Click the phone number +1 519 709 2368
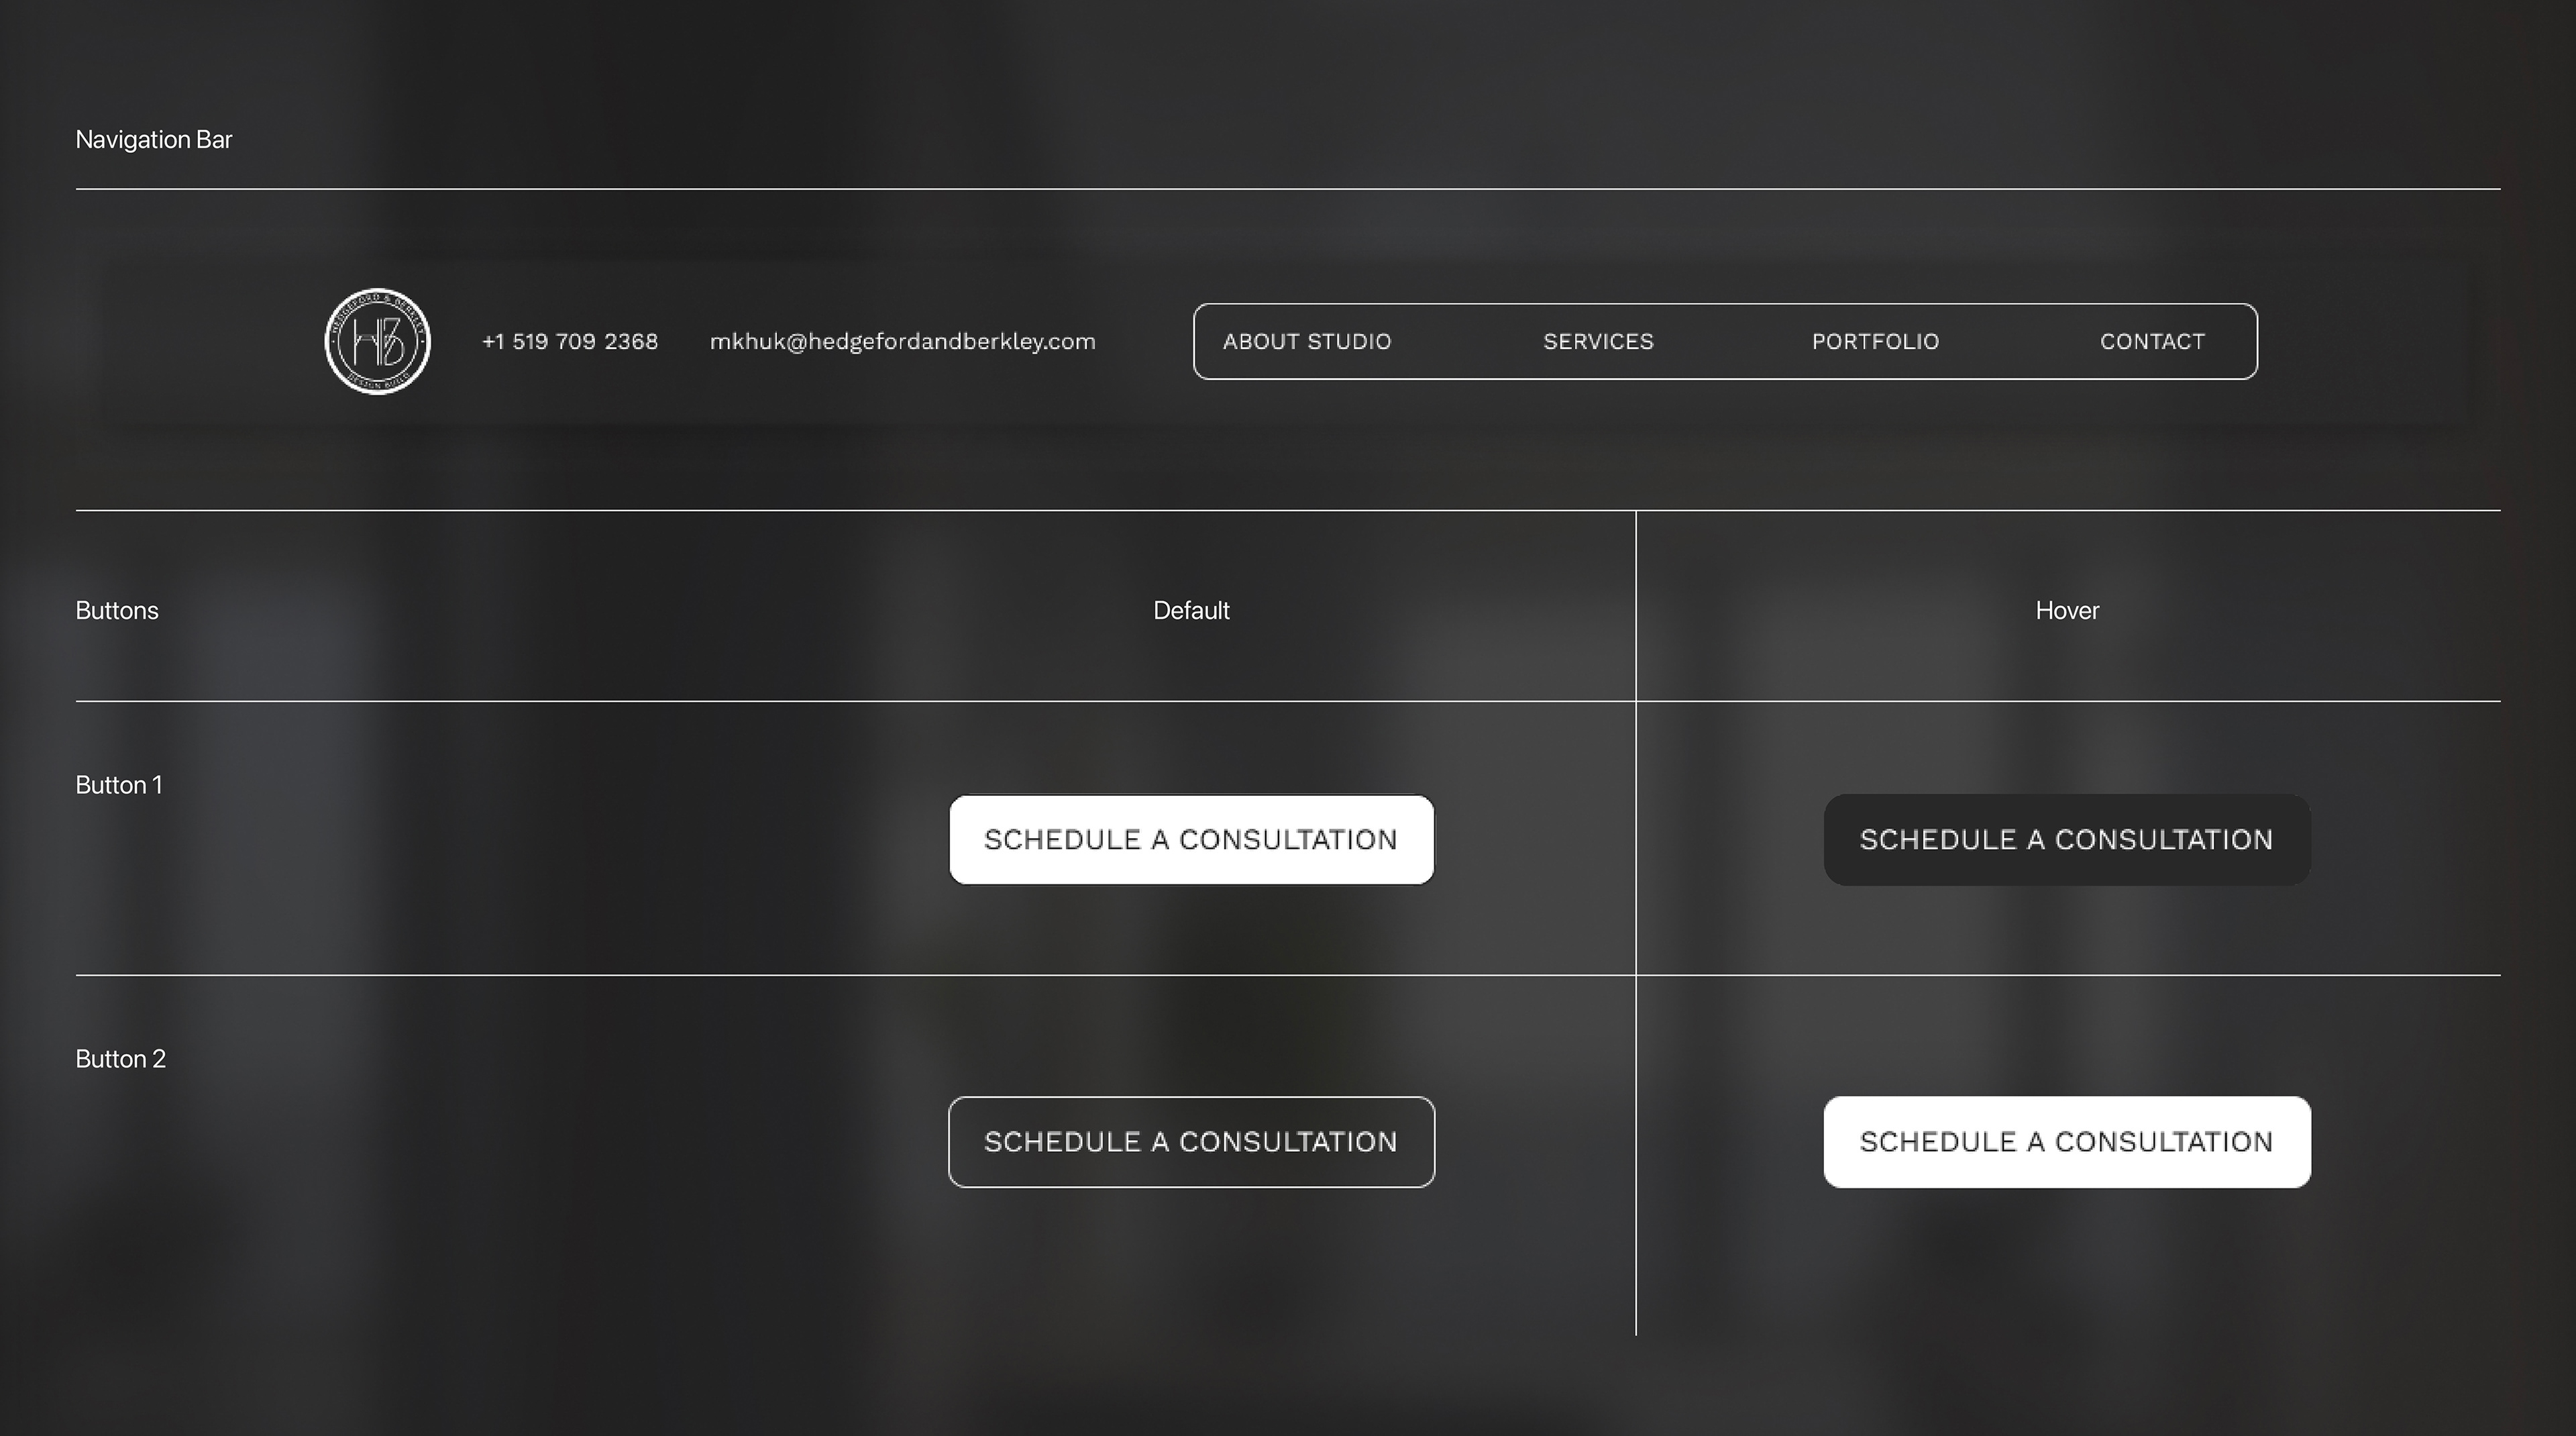Viewport: 2576px width, 1436px height. [x=570, y=341]
